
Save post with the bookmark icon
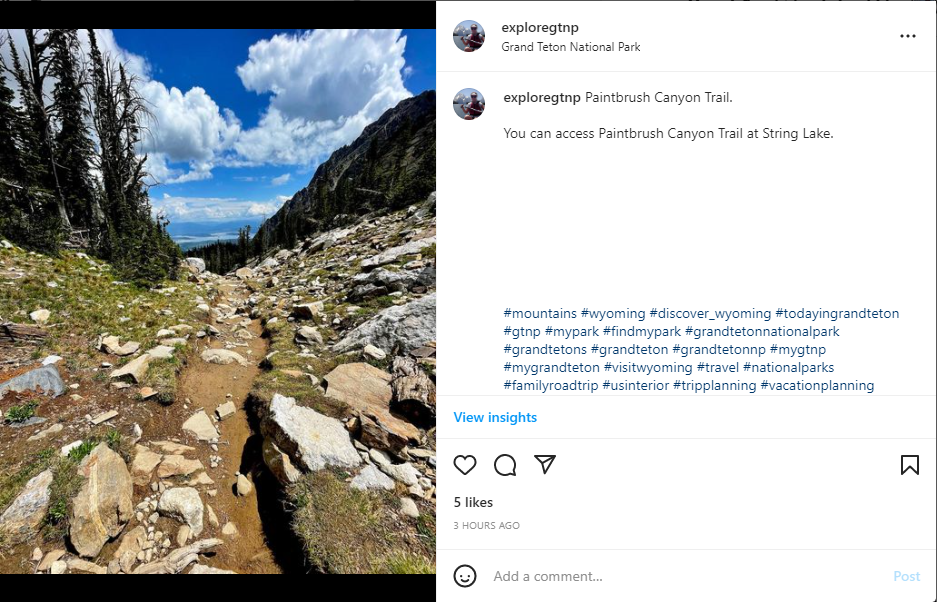pos(909,465)
